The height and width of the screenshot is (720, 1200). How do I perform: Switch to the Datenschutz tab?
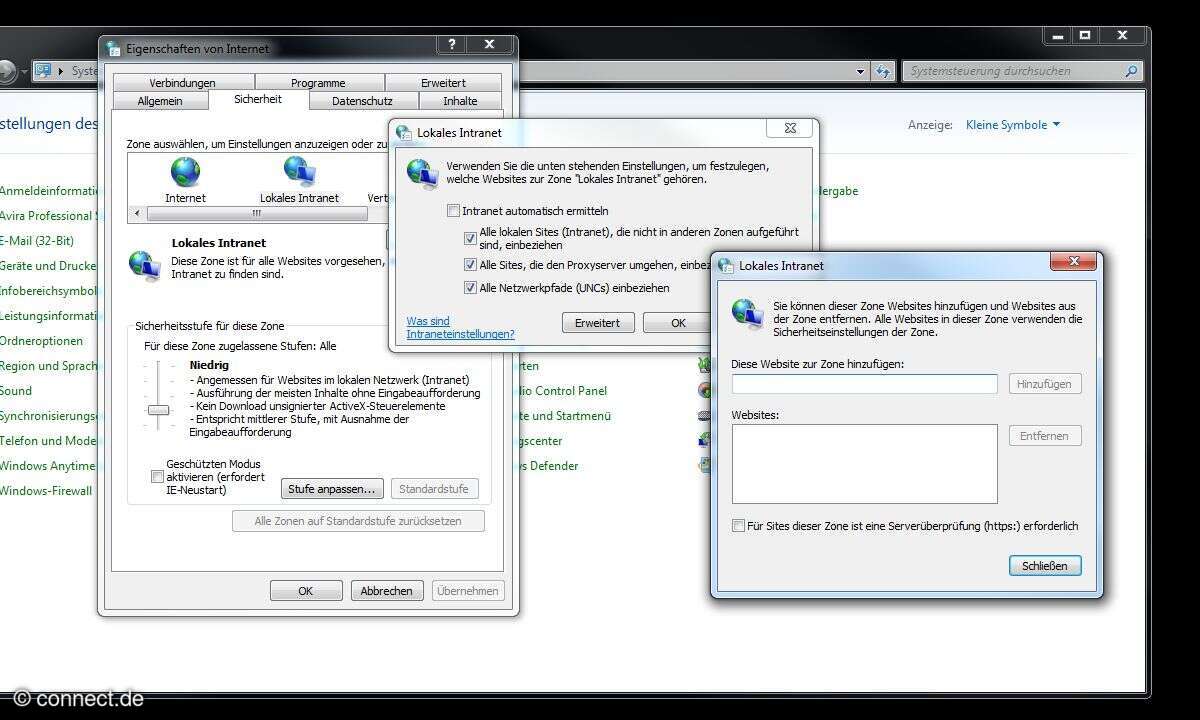click(x=361, y=101)
